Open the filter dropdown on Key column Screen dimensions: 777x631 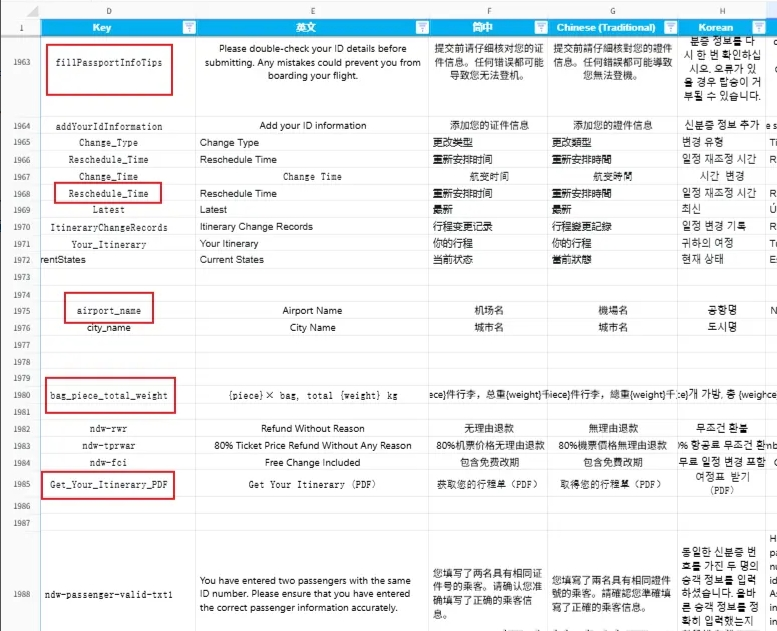(x=188, y=27)
